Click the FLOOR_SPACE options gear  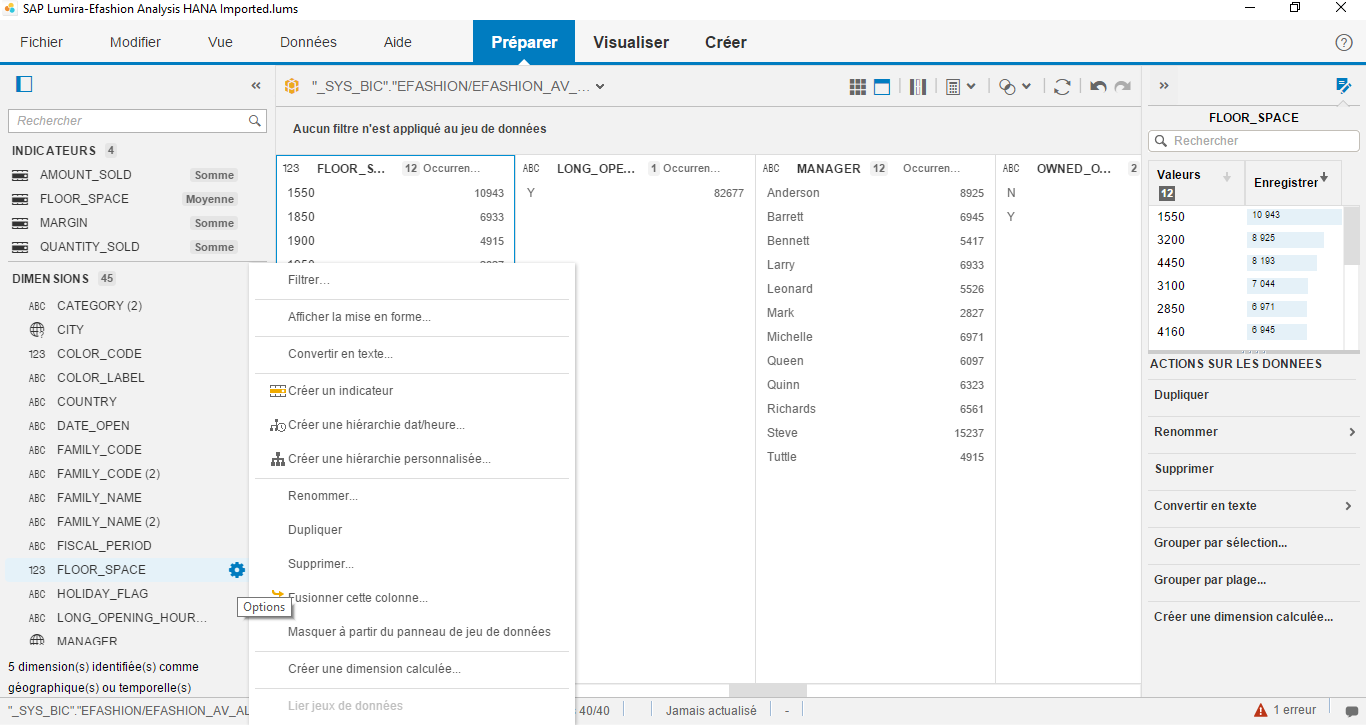pyautogui.click(x=236, y=570)
